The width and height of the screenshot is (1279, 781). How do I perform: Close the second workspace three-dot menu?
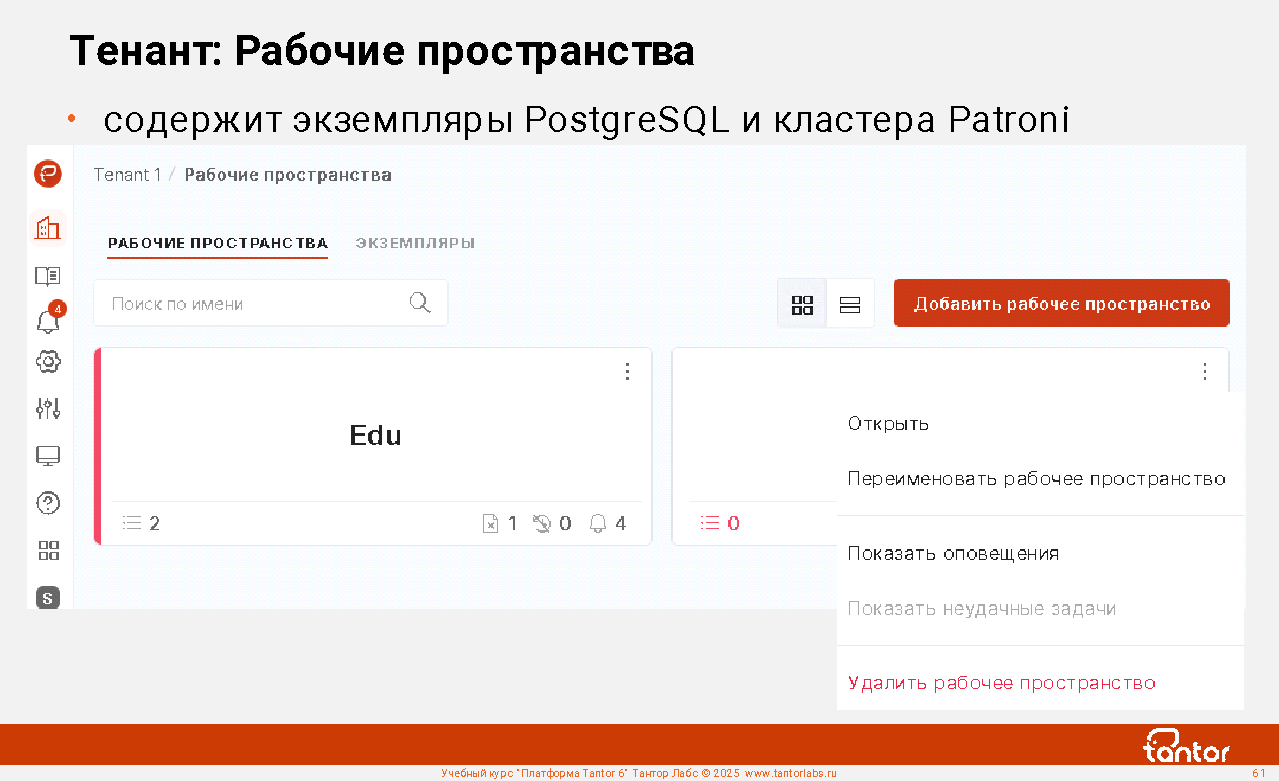[x=1205, y=372]
